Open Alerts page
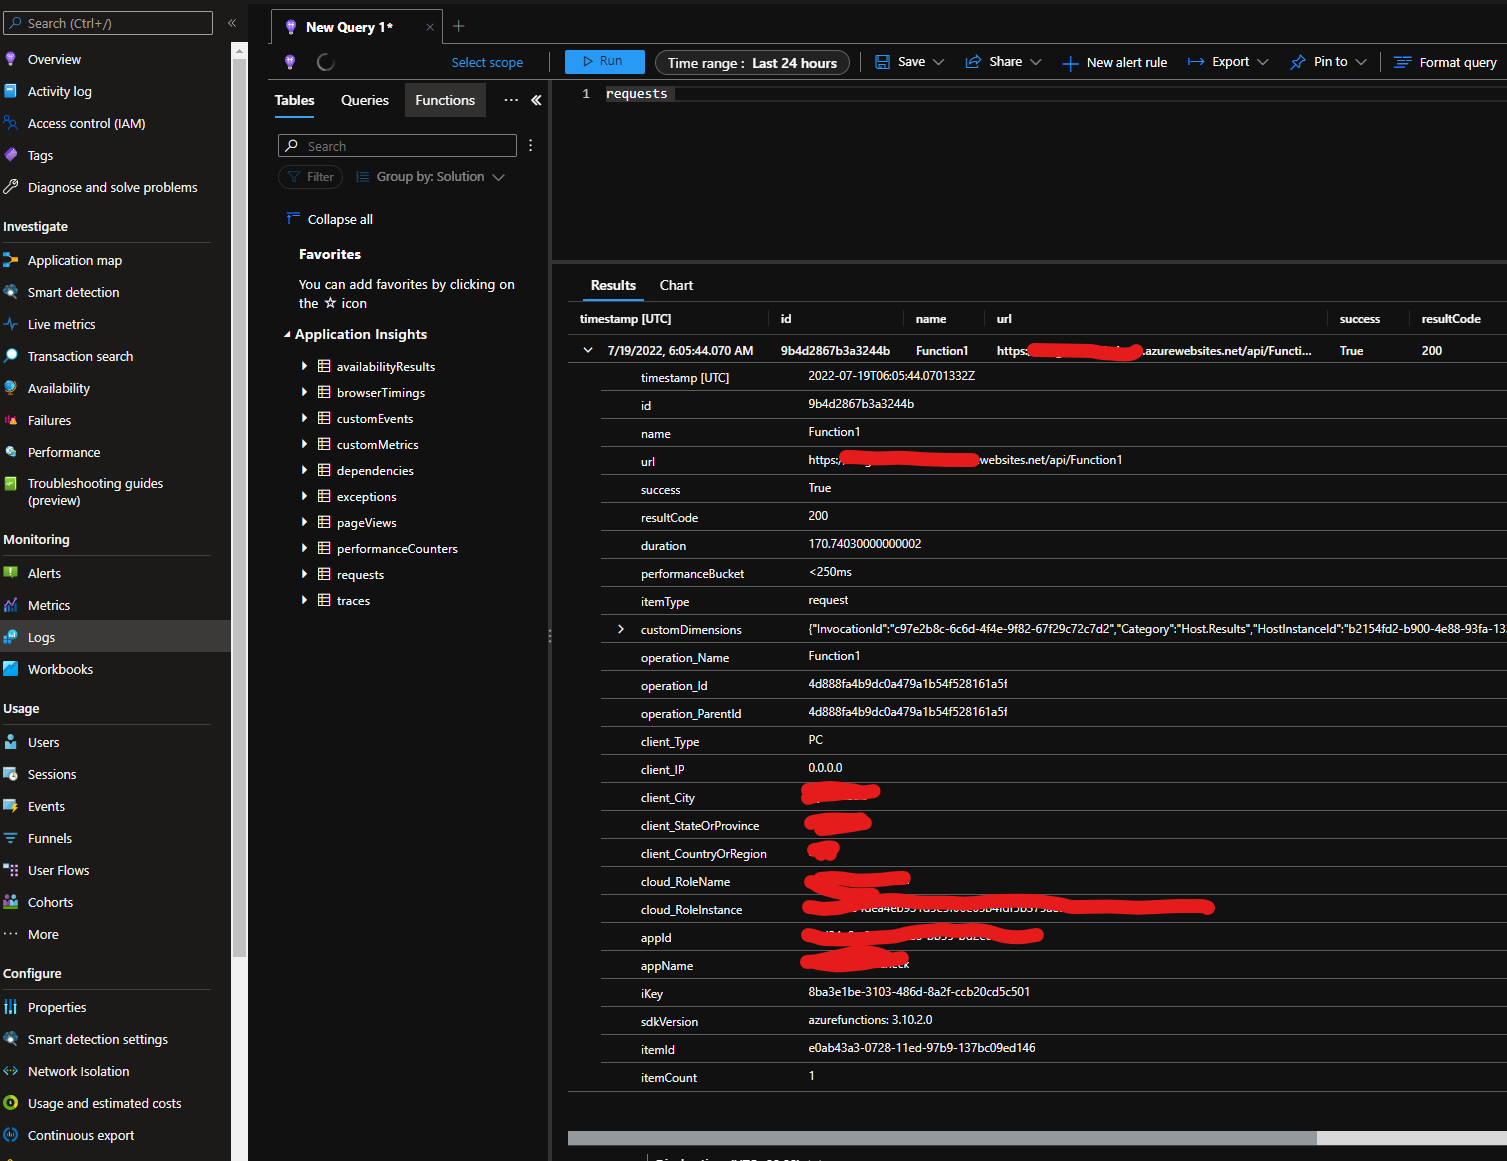1507x1161 pixels. point(44,574)
